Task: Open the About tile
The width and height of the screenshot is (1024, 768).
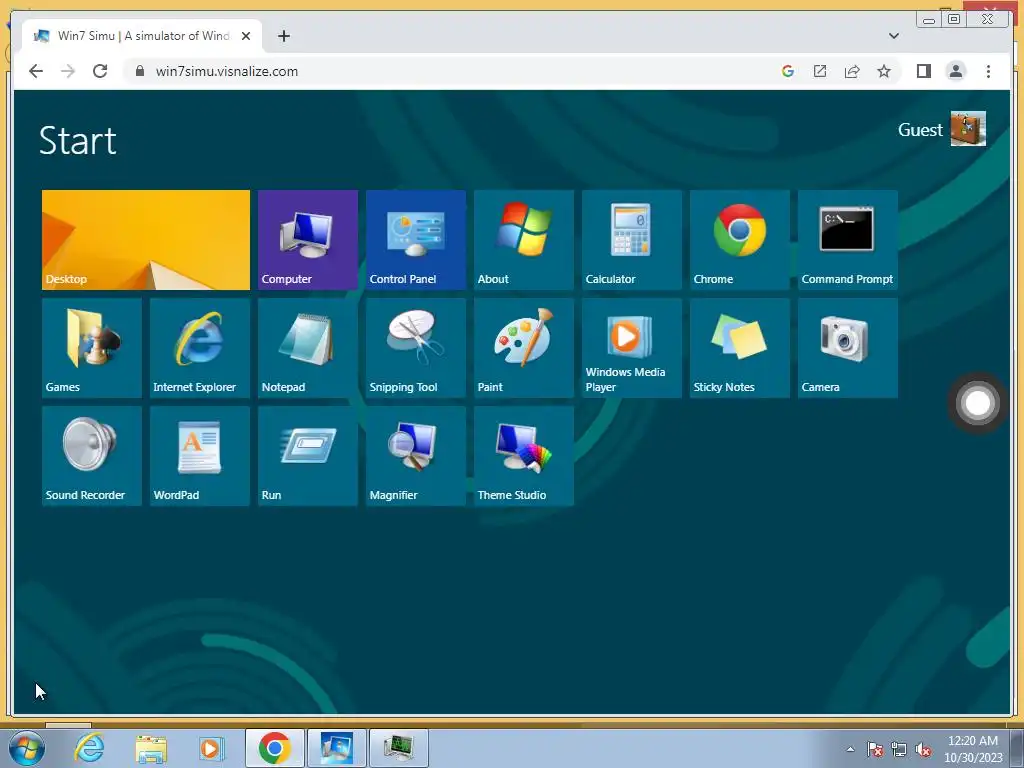Action: [x=524, y=240]
